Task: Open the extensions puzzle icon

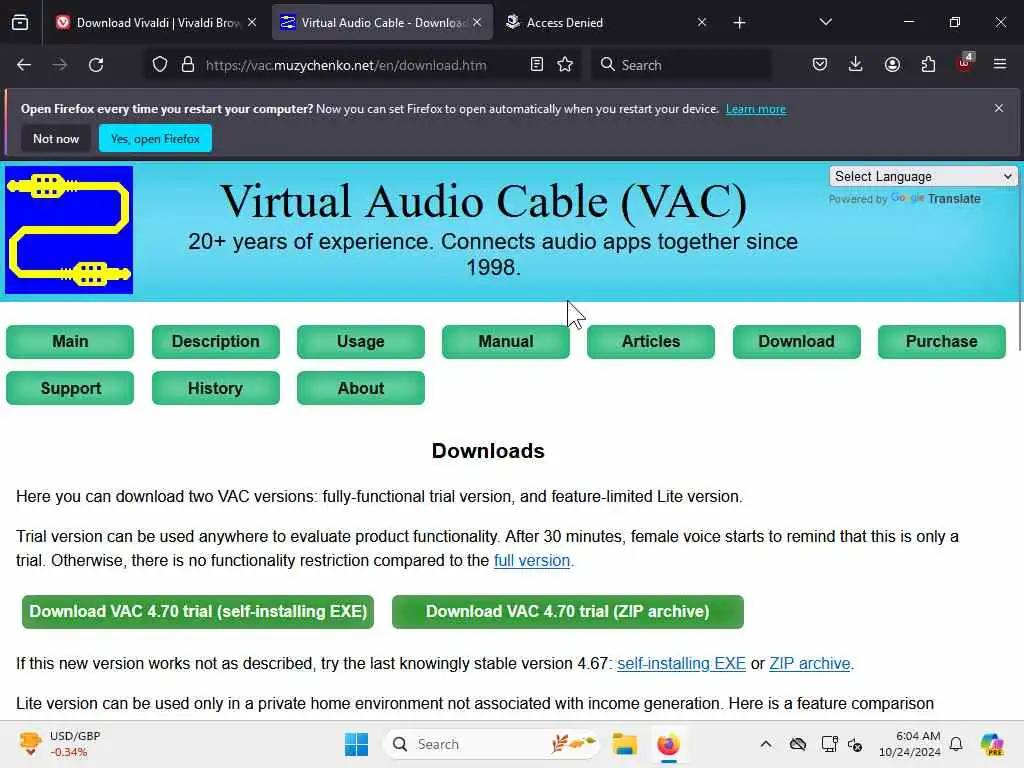Action: [x=928, y=65]
